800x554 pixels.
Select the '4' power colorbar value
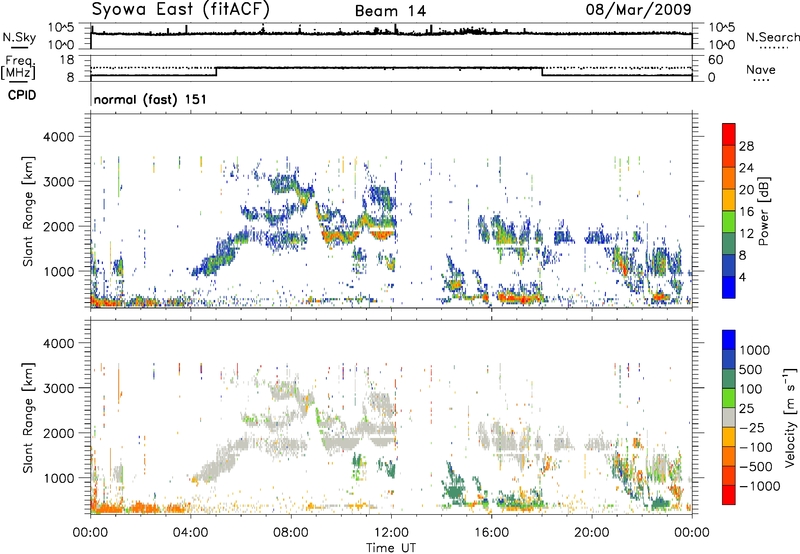pos(742,278)
